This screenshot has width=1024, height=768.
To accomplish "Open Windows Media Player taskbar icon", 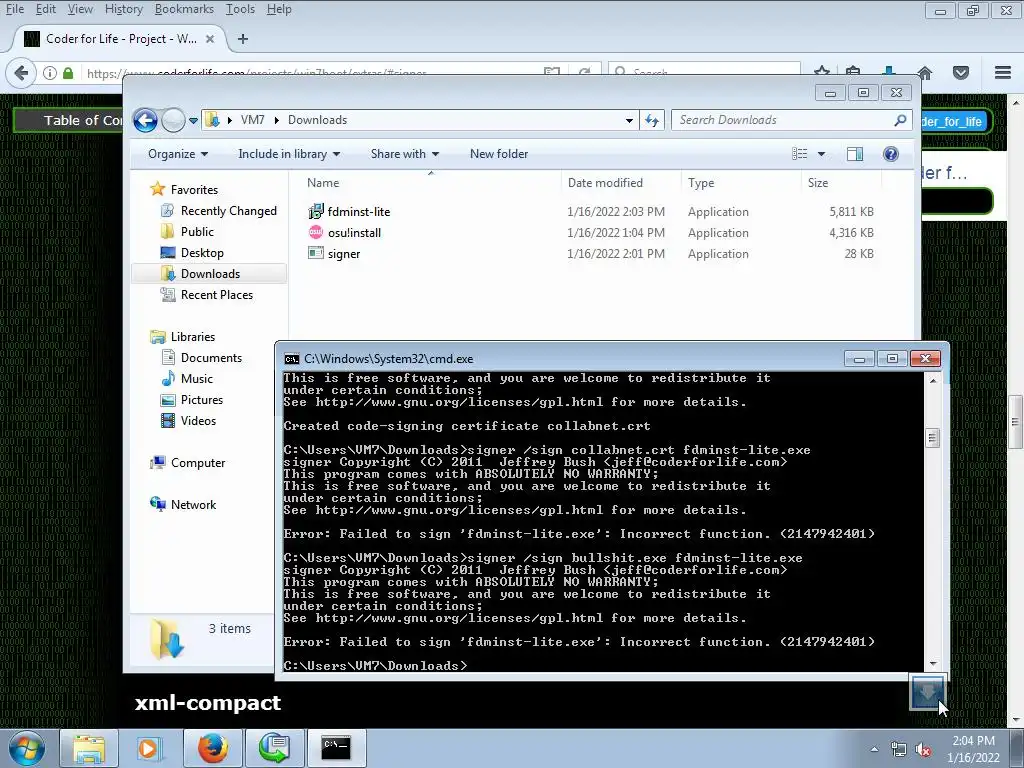I will (x=148, y=748).
